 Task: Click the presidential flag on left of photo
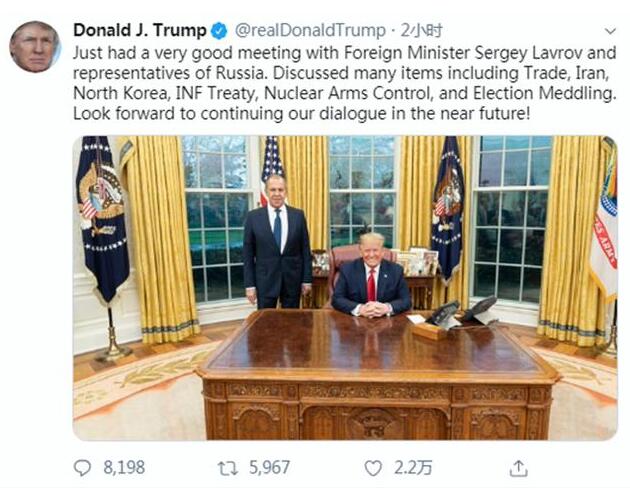tap(102, 219)
